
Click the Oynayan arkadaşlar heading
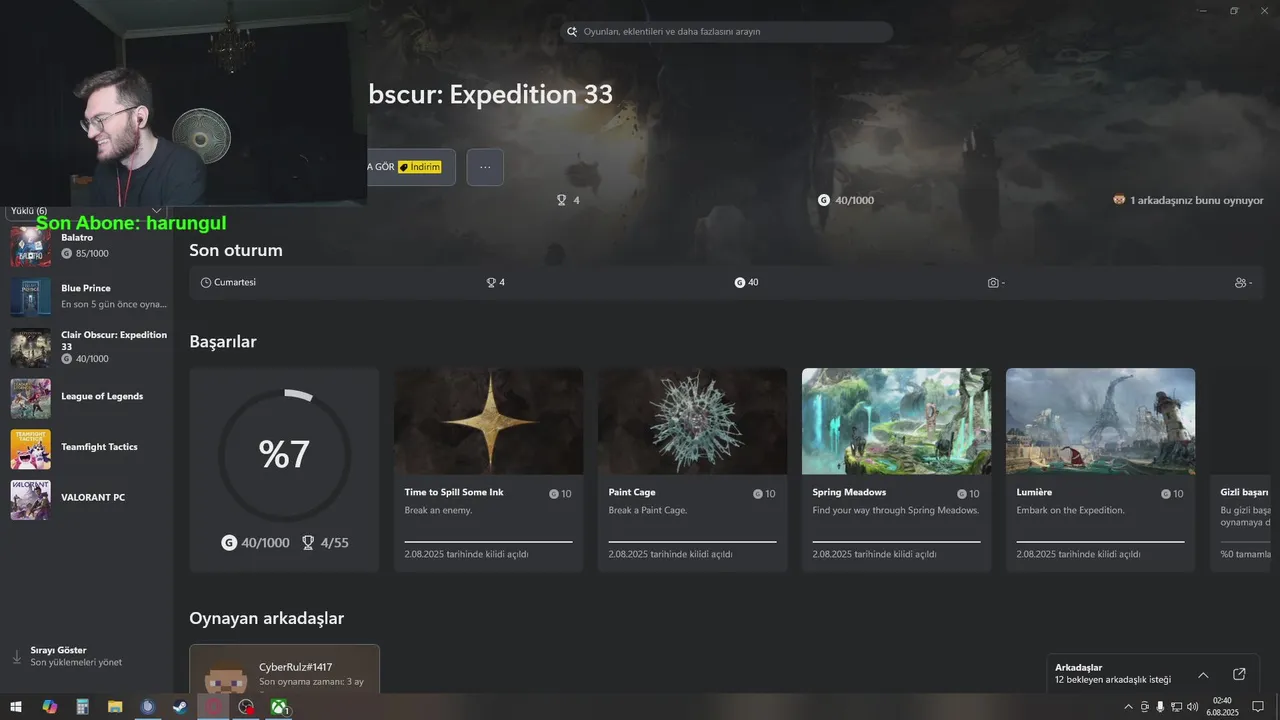[267, 619]
